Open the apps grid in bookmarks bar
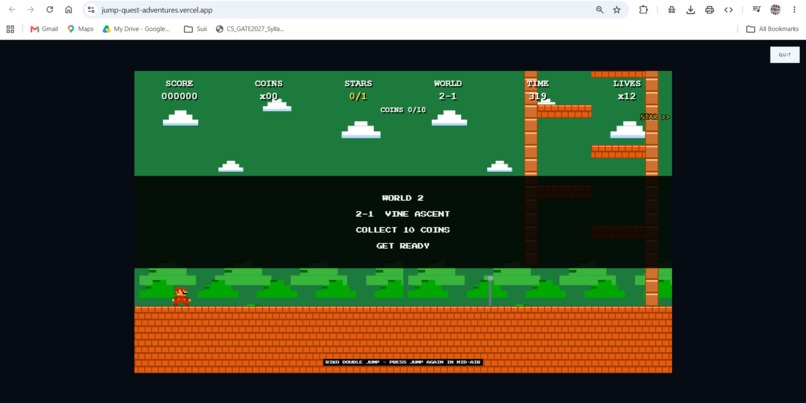 click(10, 29)
